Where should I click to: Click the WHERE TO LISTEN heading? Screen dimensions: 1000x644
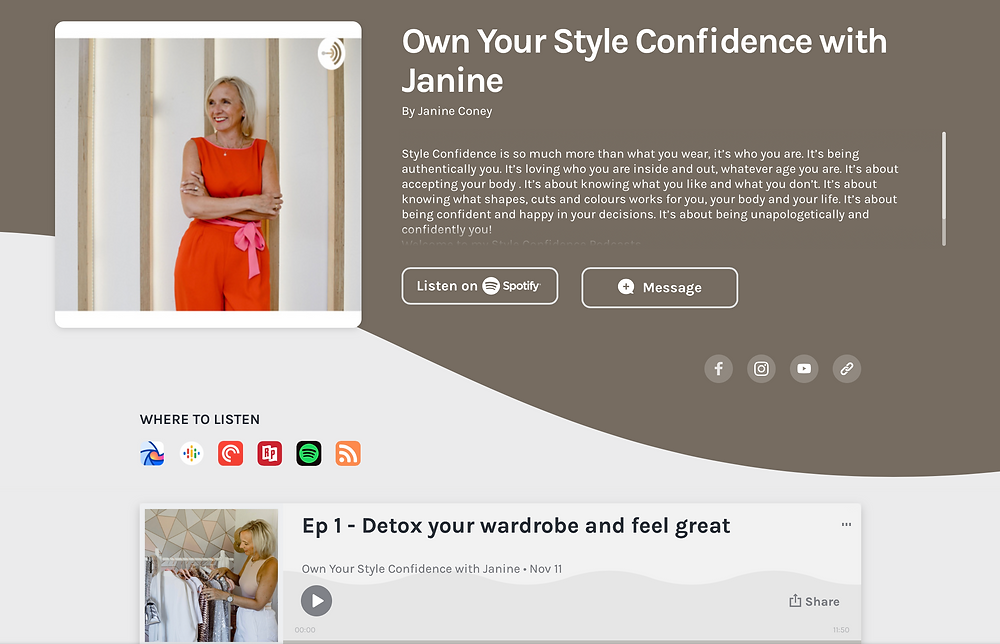200,420
